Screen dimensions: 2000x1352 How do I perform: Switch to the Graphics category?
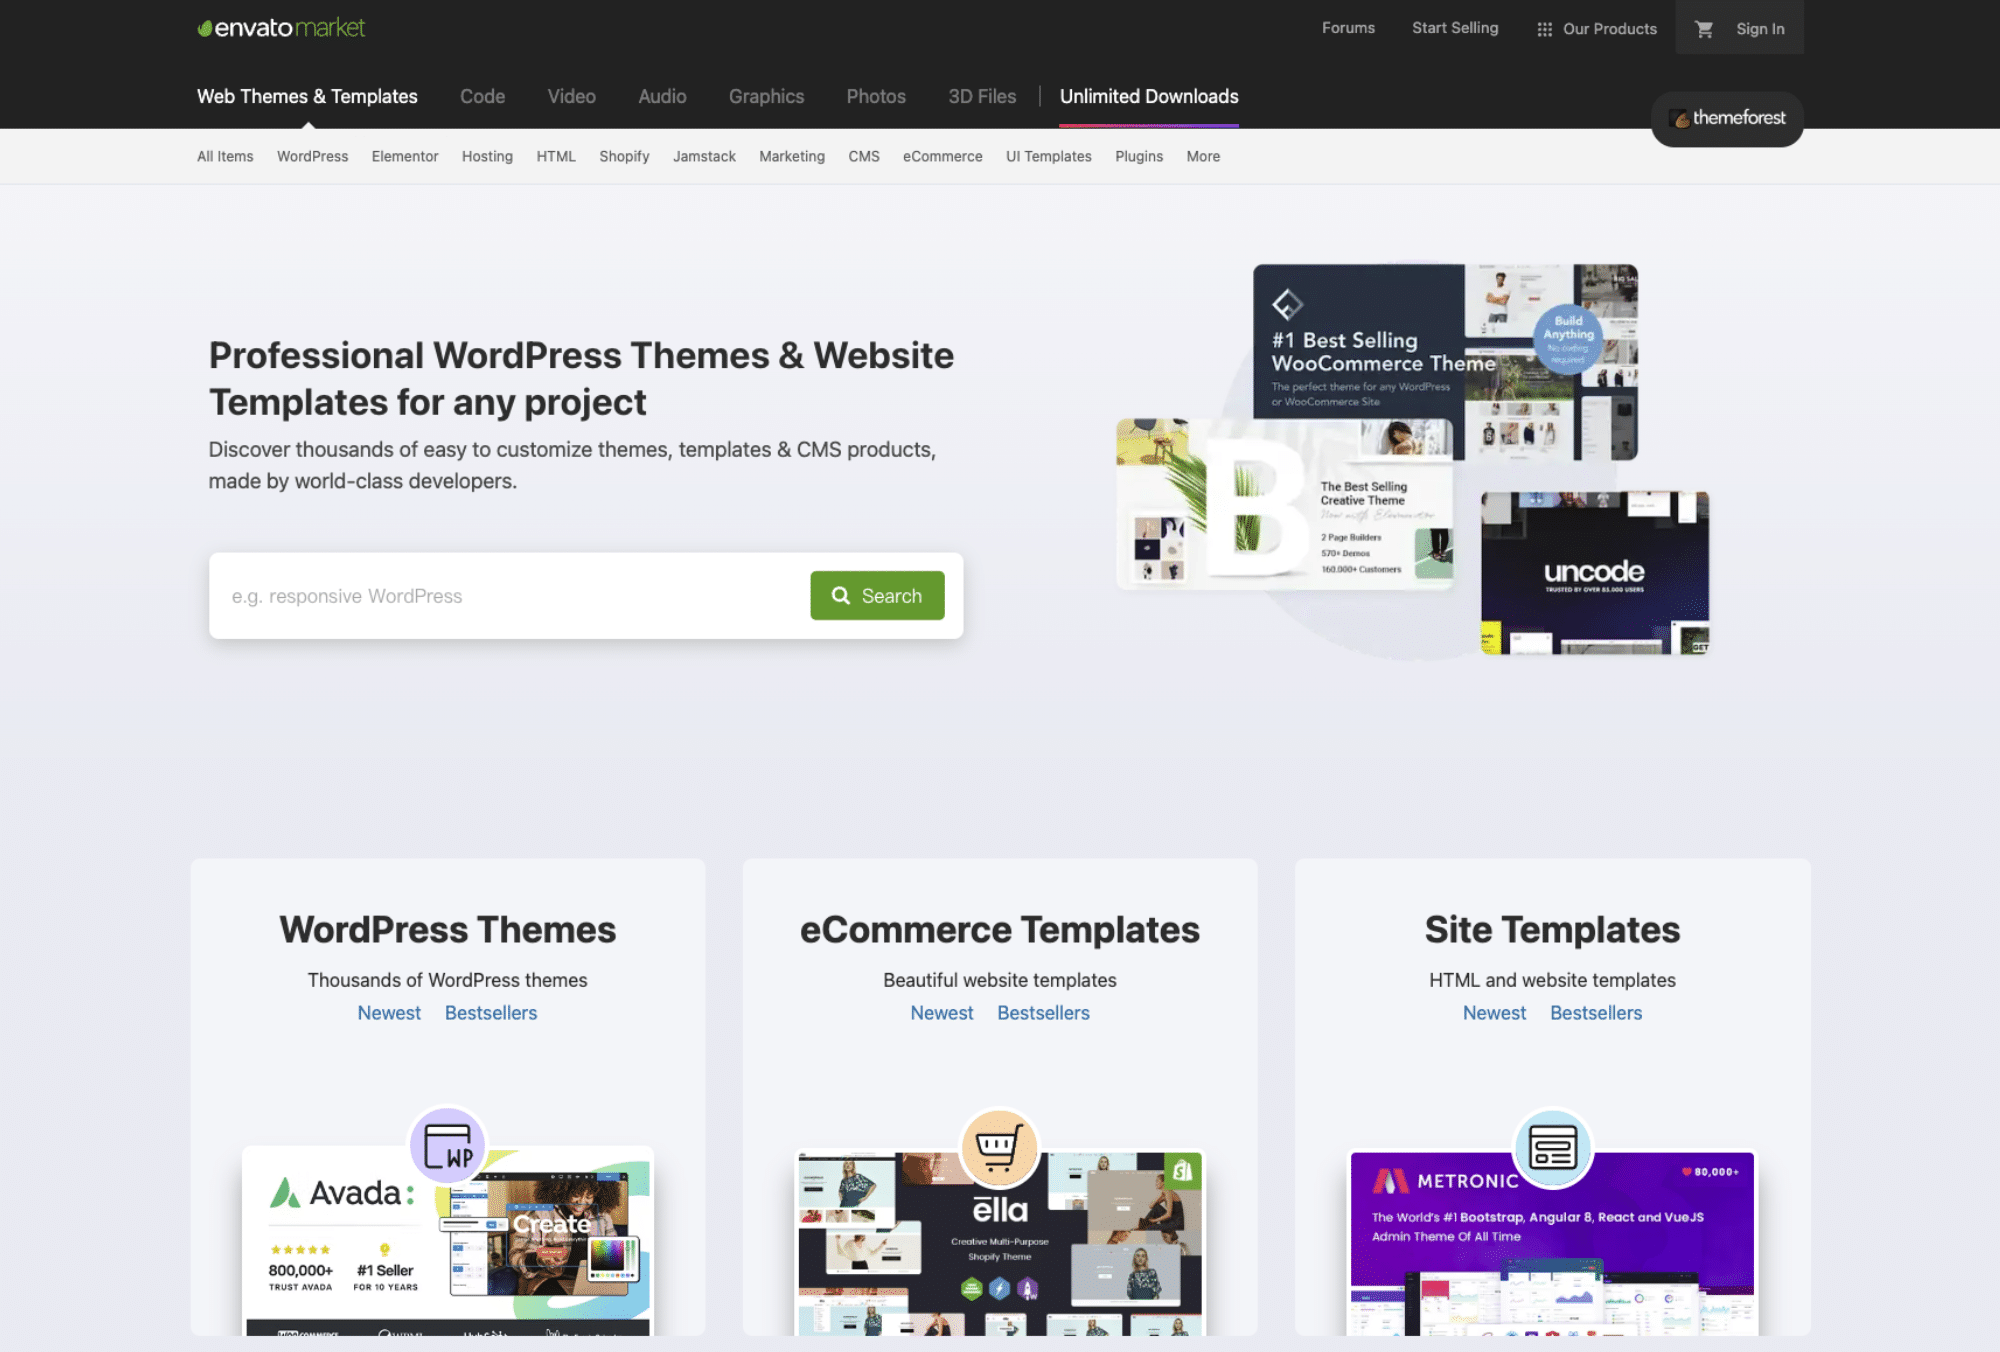(766, 96)
